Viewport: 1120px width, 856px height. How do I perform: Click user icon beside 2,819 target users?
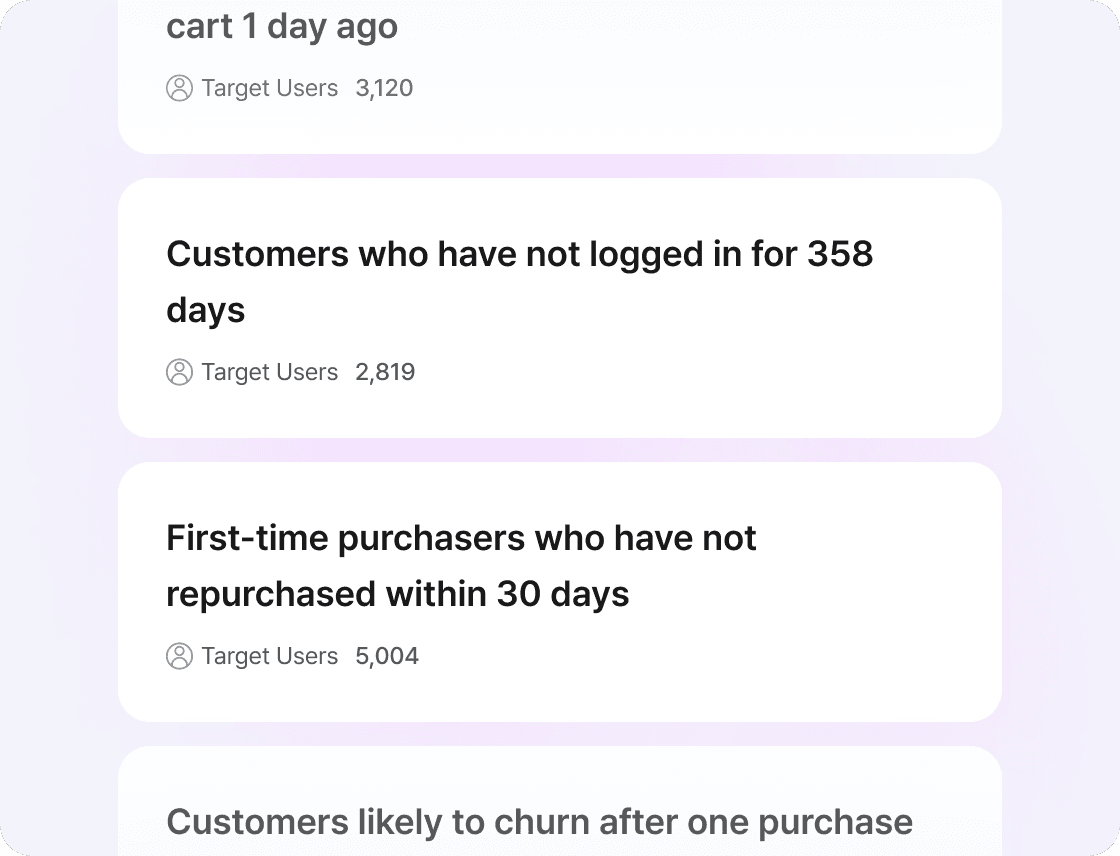[179, 372]
